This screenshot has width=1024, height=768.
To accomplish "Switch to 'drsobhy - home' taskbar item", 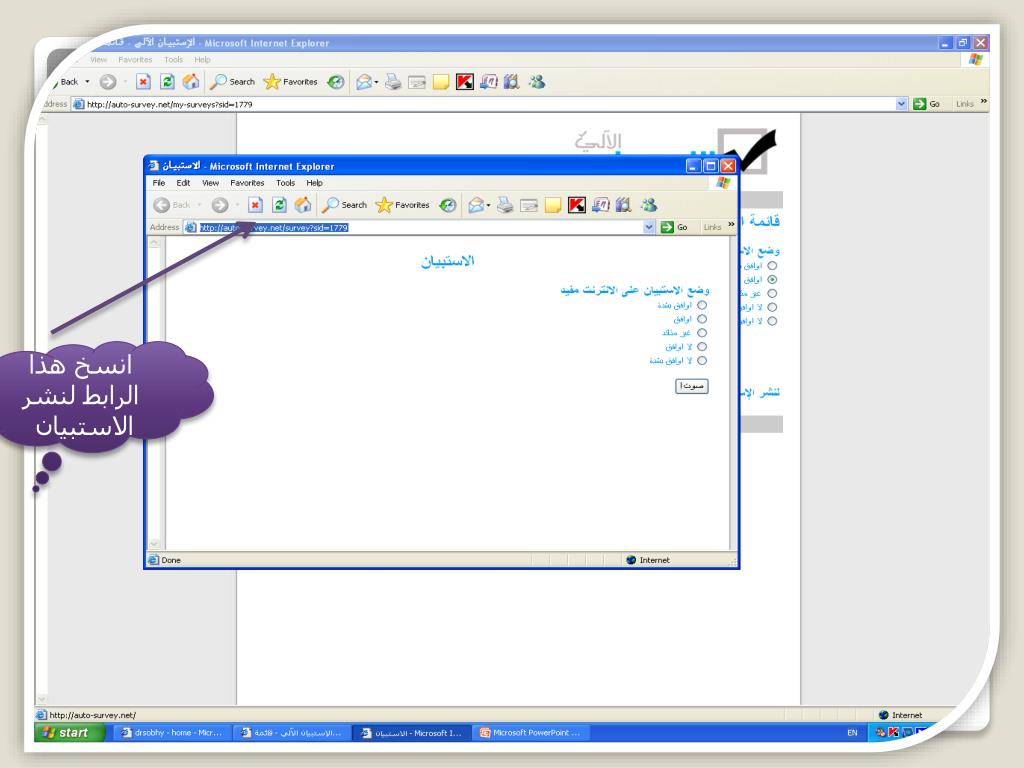I will point(172,733).
